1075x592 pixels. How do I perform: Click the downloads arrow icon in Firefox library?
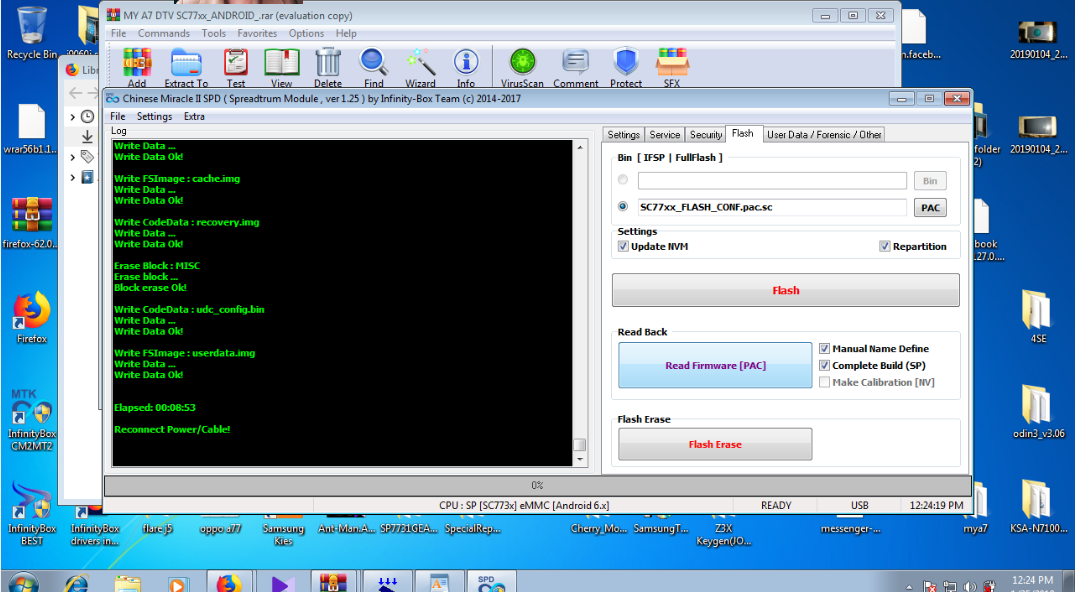87,137
